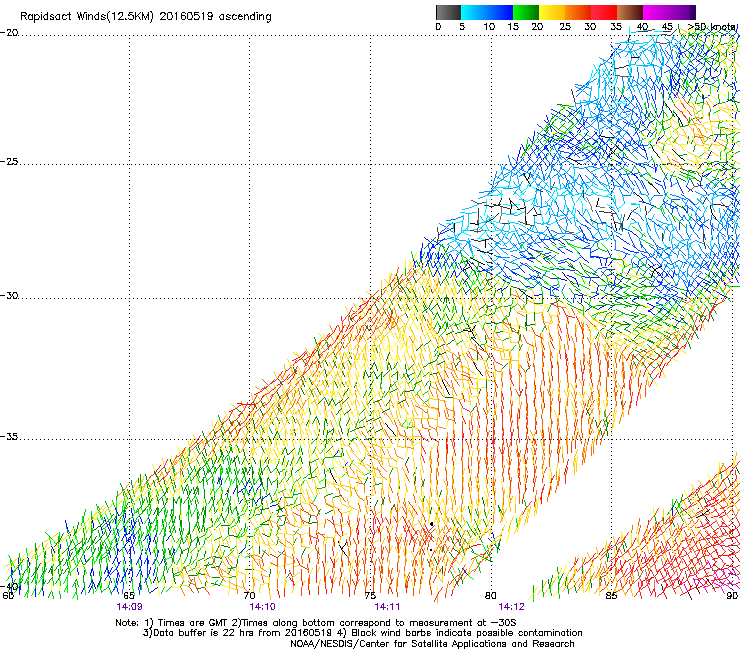Click the -30 latitude axis label
This screenshot has width=740, height=650.
pos(10,295)
